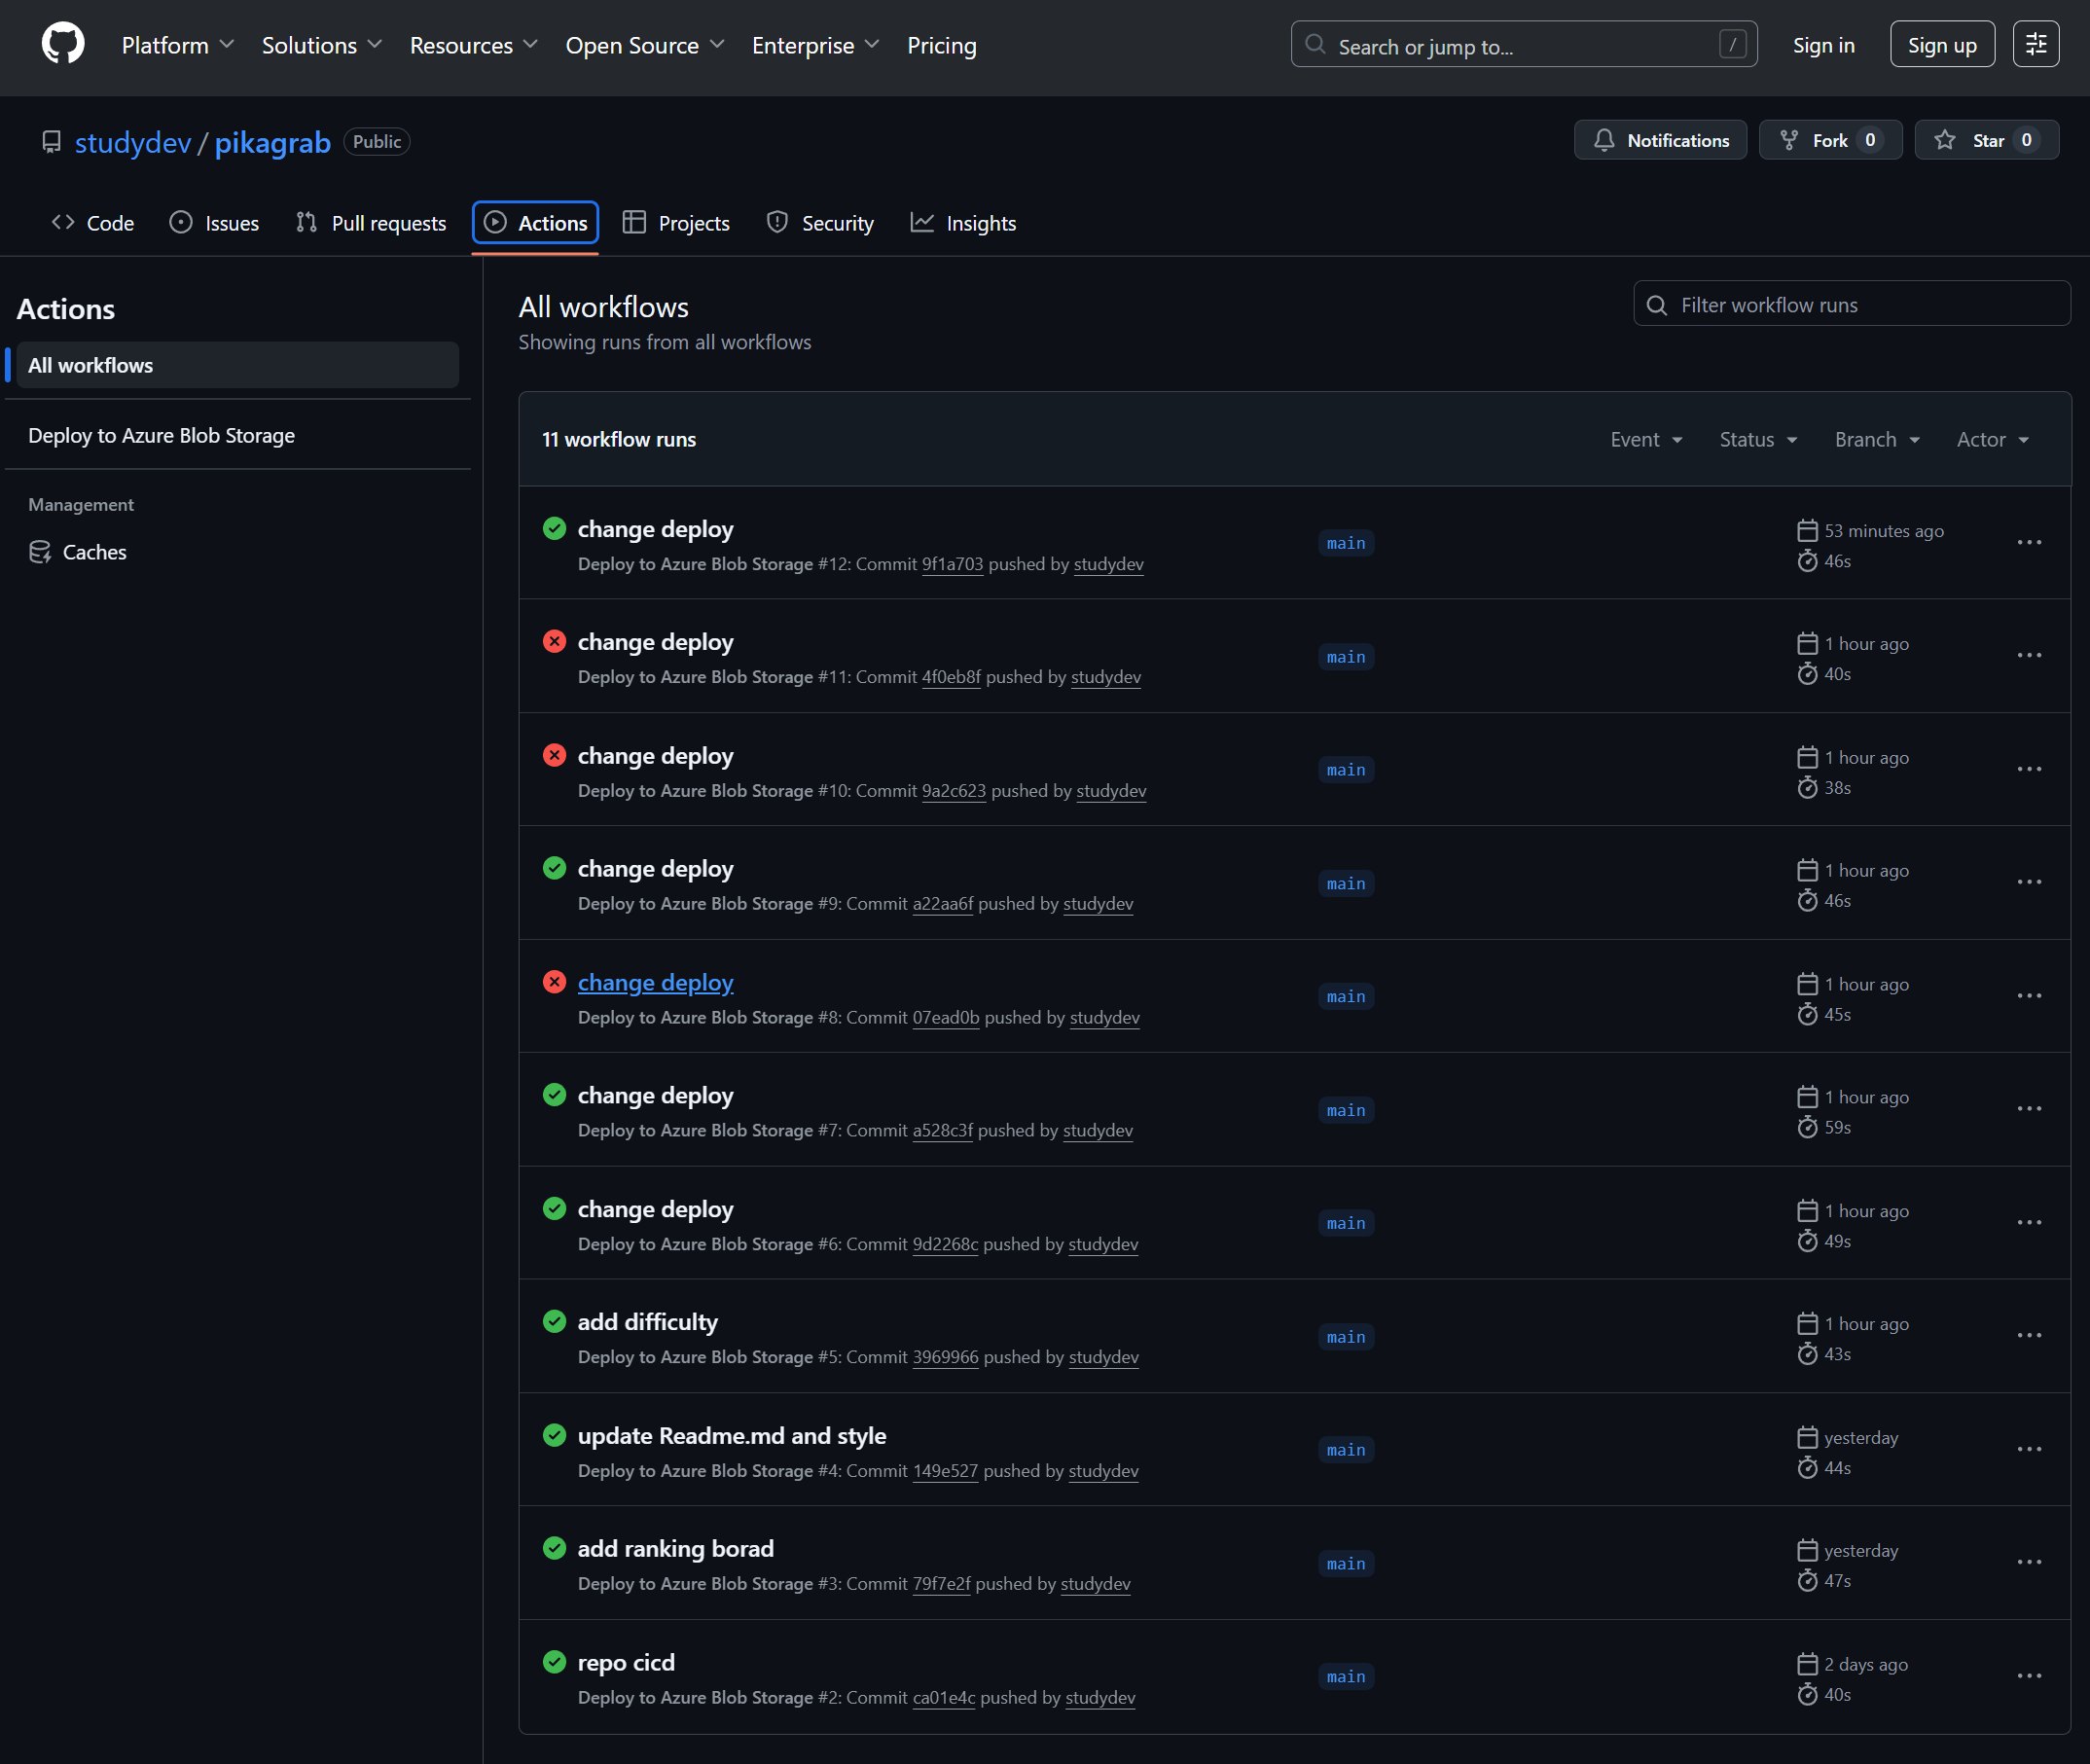2090x1764 pixels.
Task: Click the appearance settings icon top right
Action: pyautogui.click(x=2035, y=45)
